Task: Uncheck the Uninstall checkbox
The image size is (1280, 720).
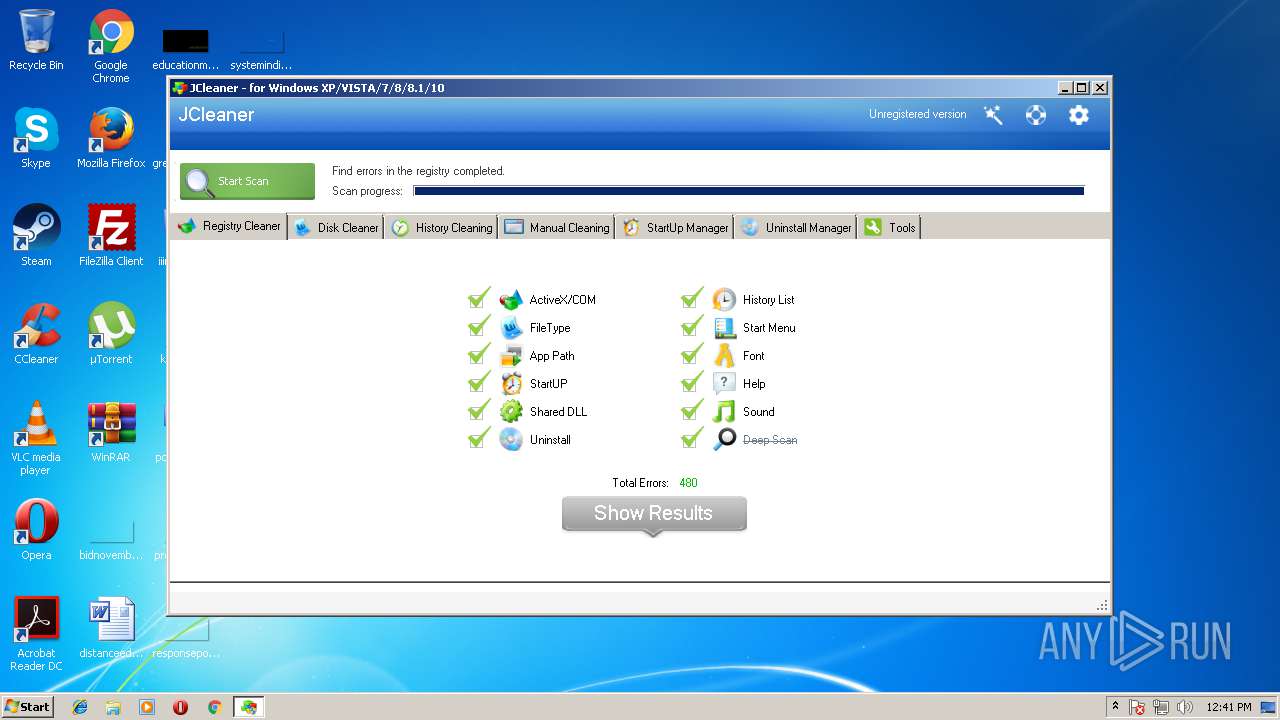Action: tap(479, 439)
